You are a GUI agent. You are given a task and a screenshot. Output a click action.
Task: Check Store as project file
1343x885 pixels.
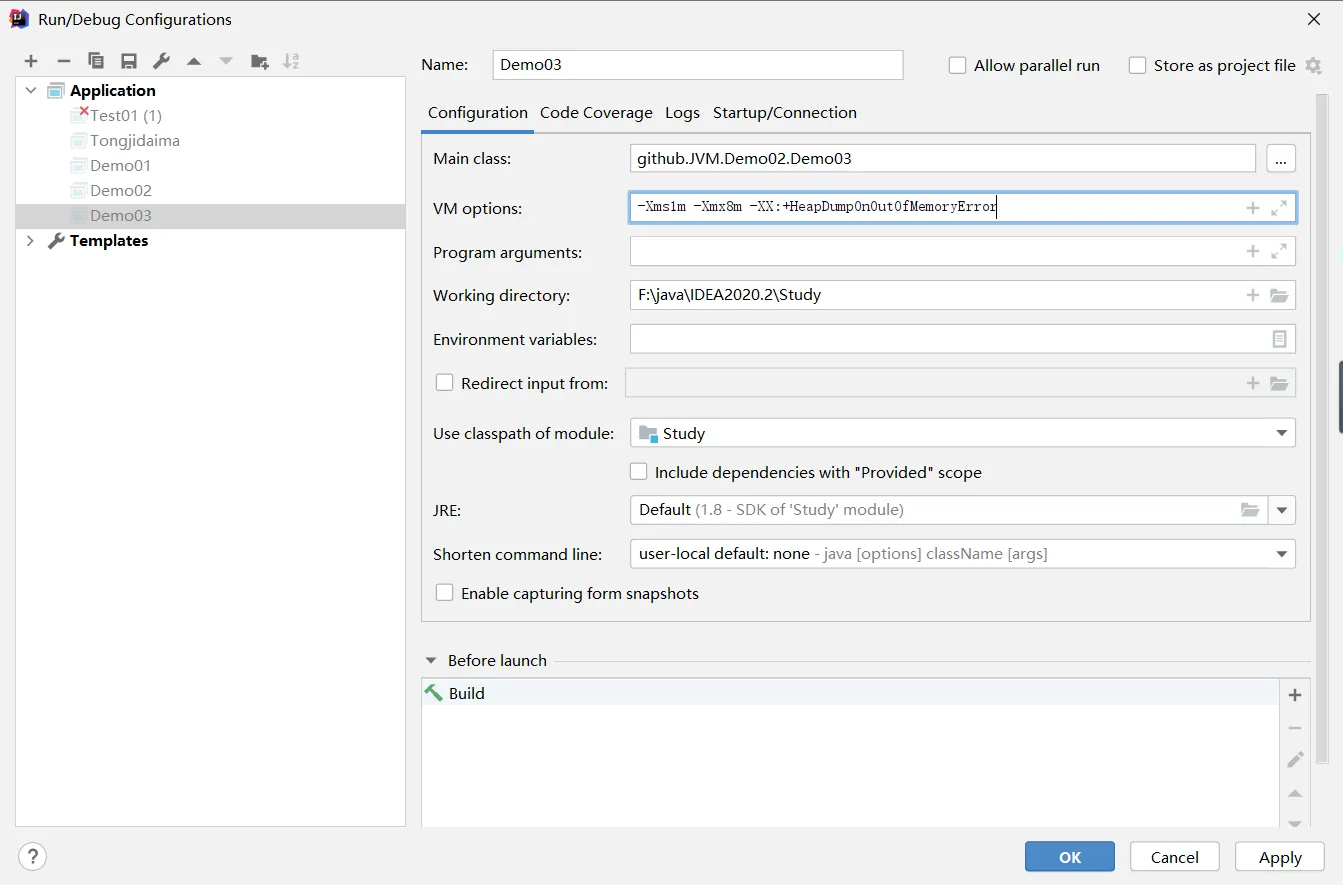[1137, 66]
